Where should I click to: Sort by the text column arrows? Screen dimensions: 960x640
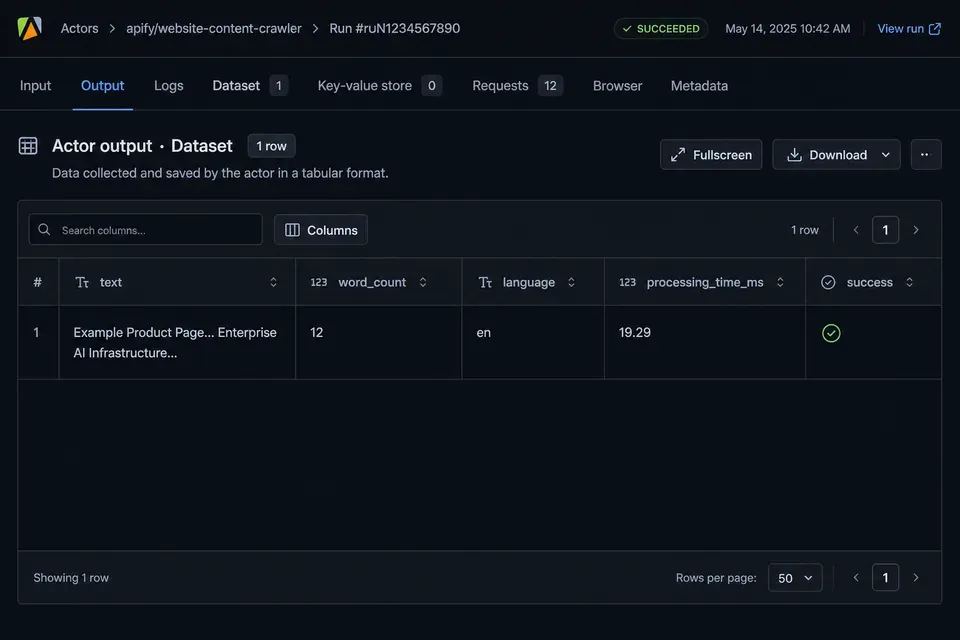pos(273,282)
